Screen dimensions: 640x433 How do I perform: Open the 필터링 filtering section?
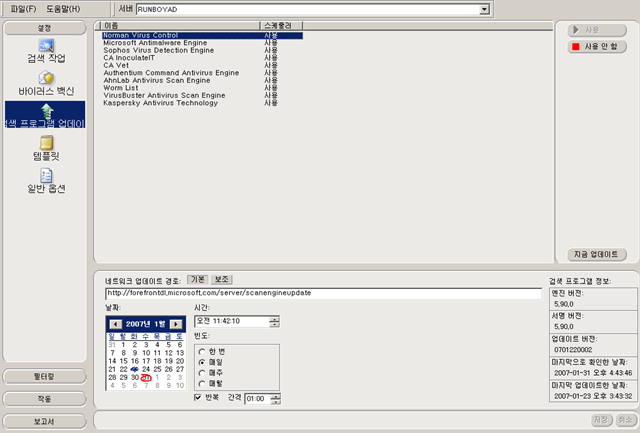pos(44,376)
